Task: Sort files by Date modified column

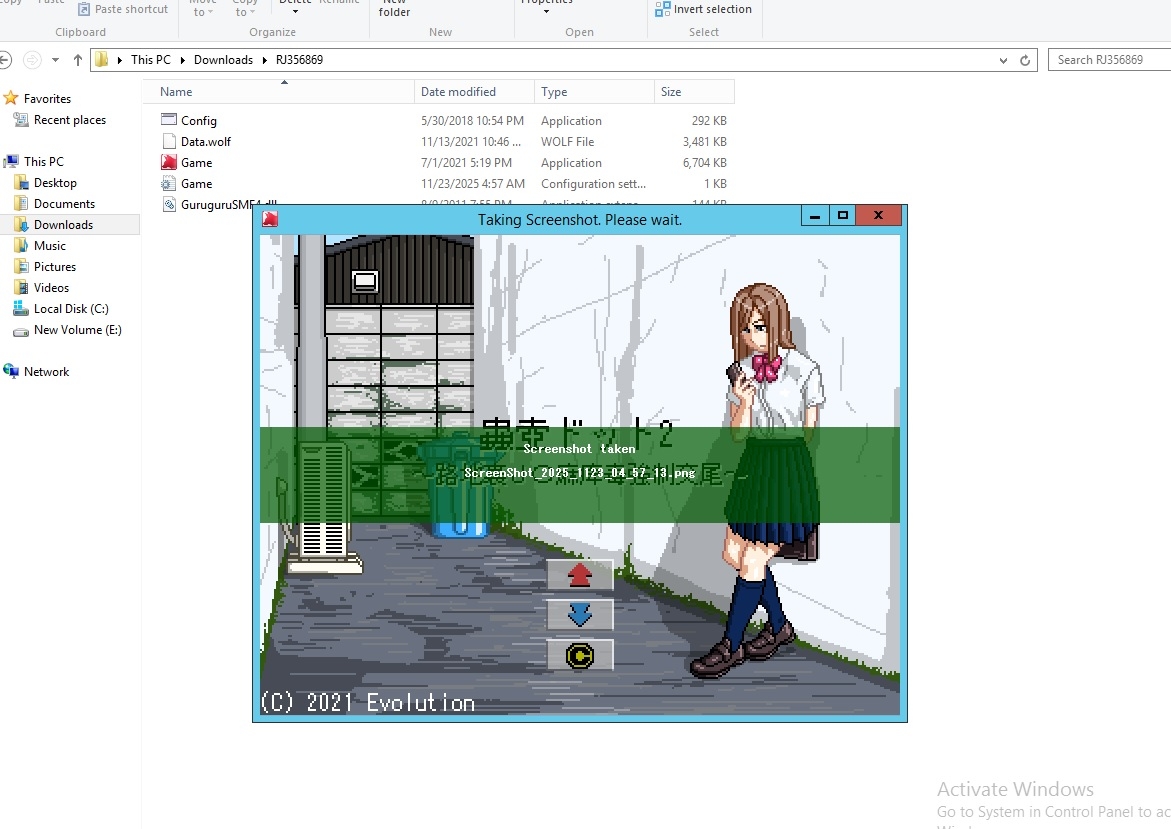Action: (x=458, y=92)
